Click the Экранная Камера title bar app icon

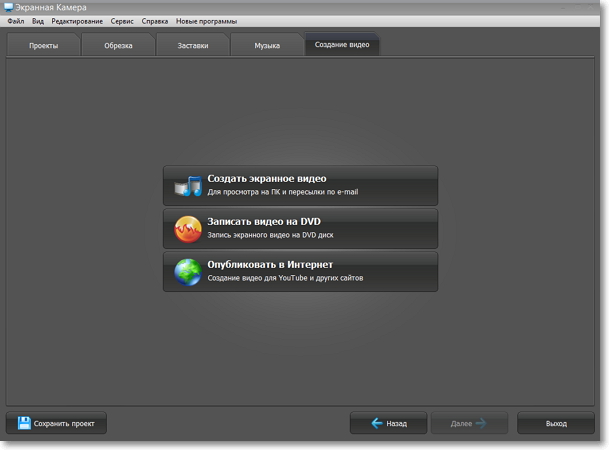click(x=9, y=7)
